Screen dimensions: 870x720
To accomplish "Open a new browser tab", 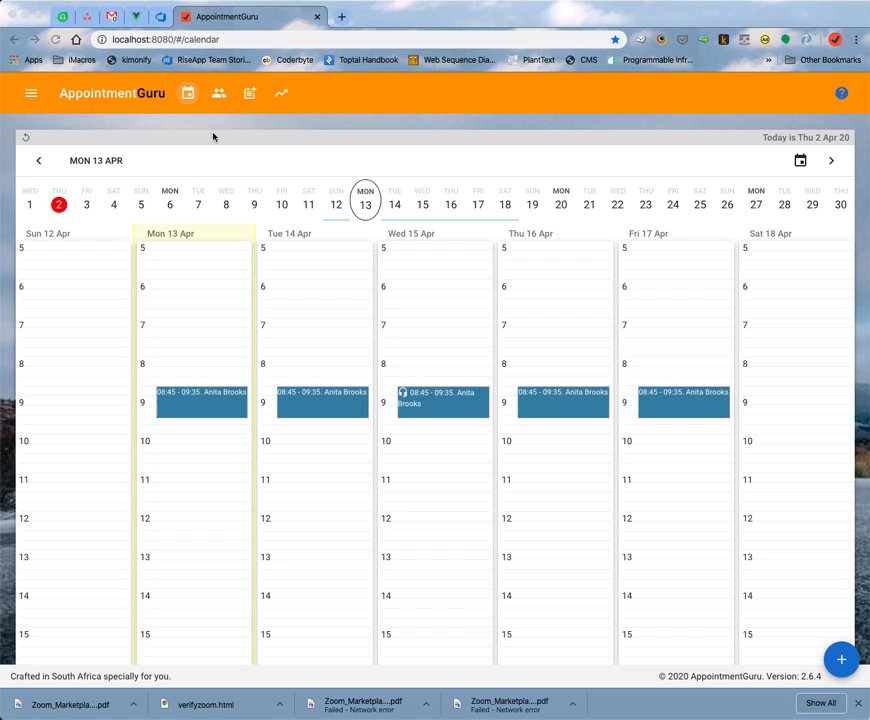I will tap(342, 17).
